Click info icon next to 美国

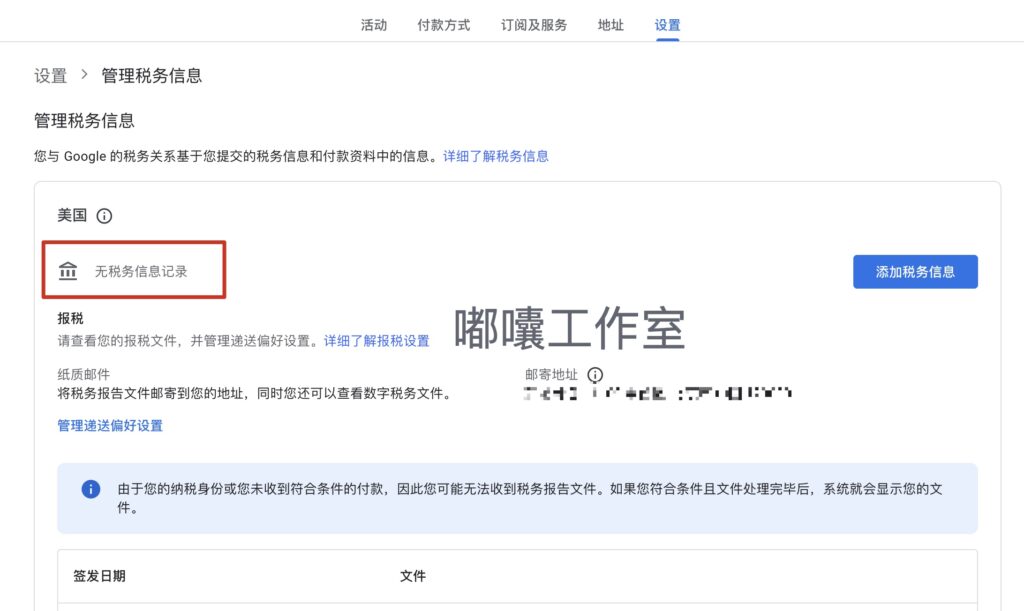coord(104,216)
